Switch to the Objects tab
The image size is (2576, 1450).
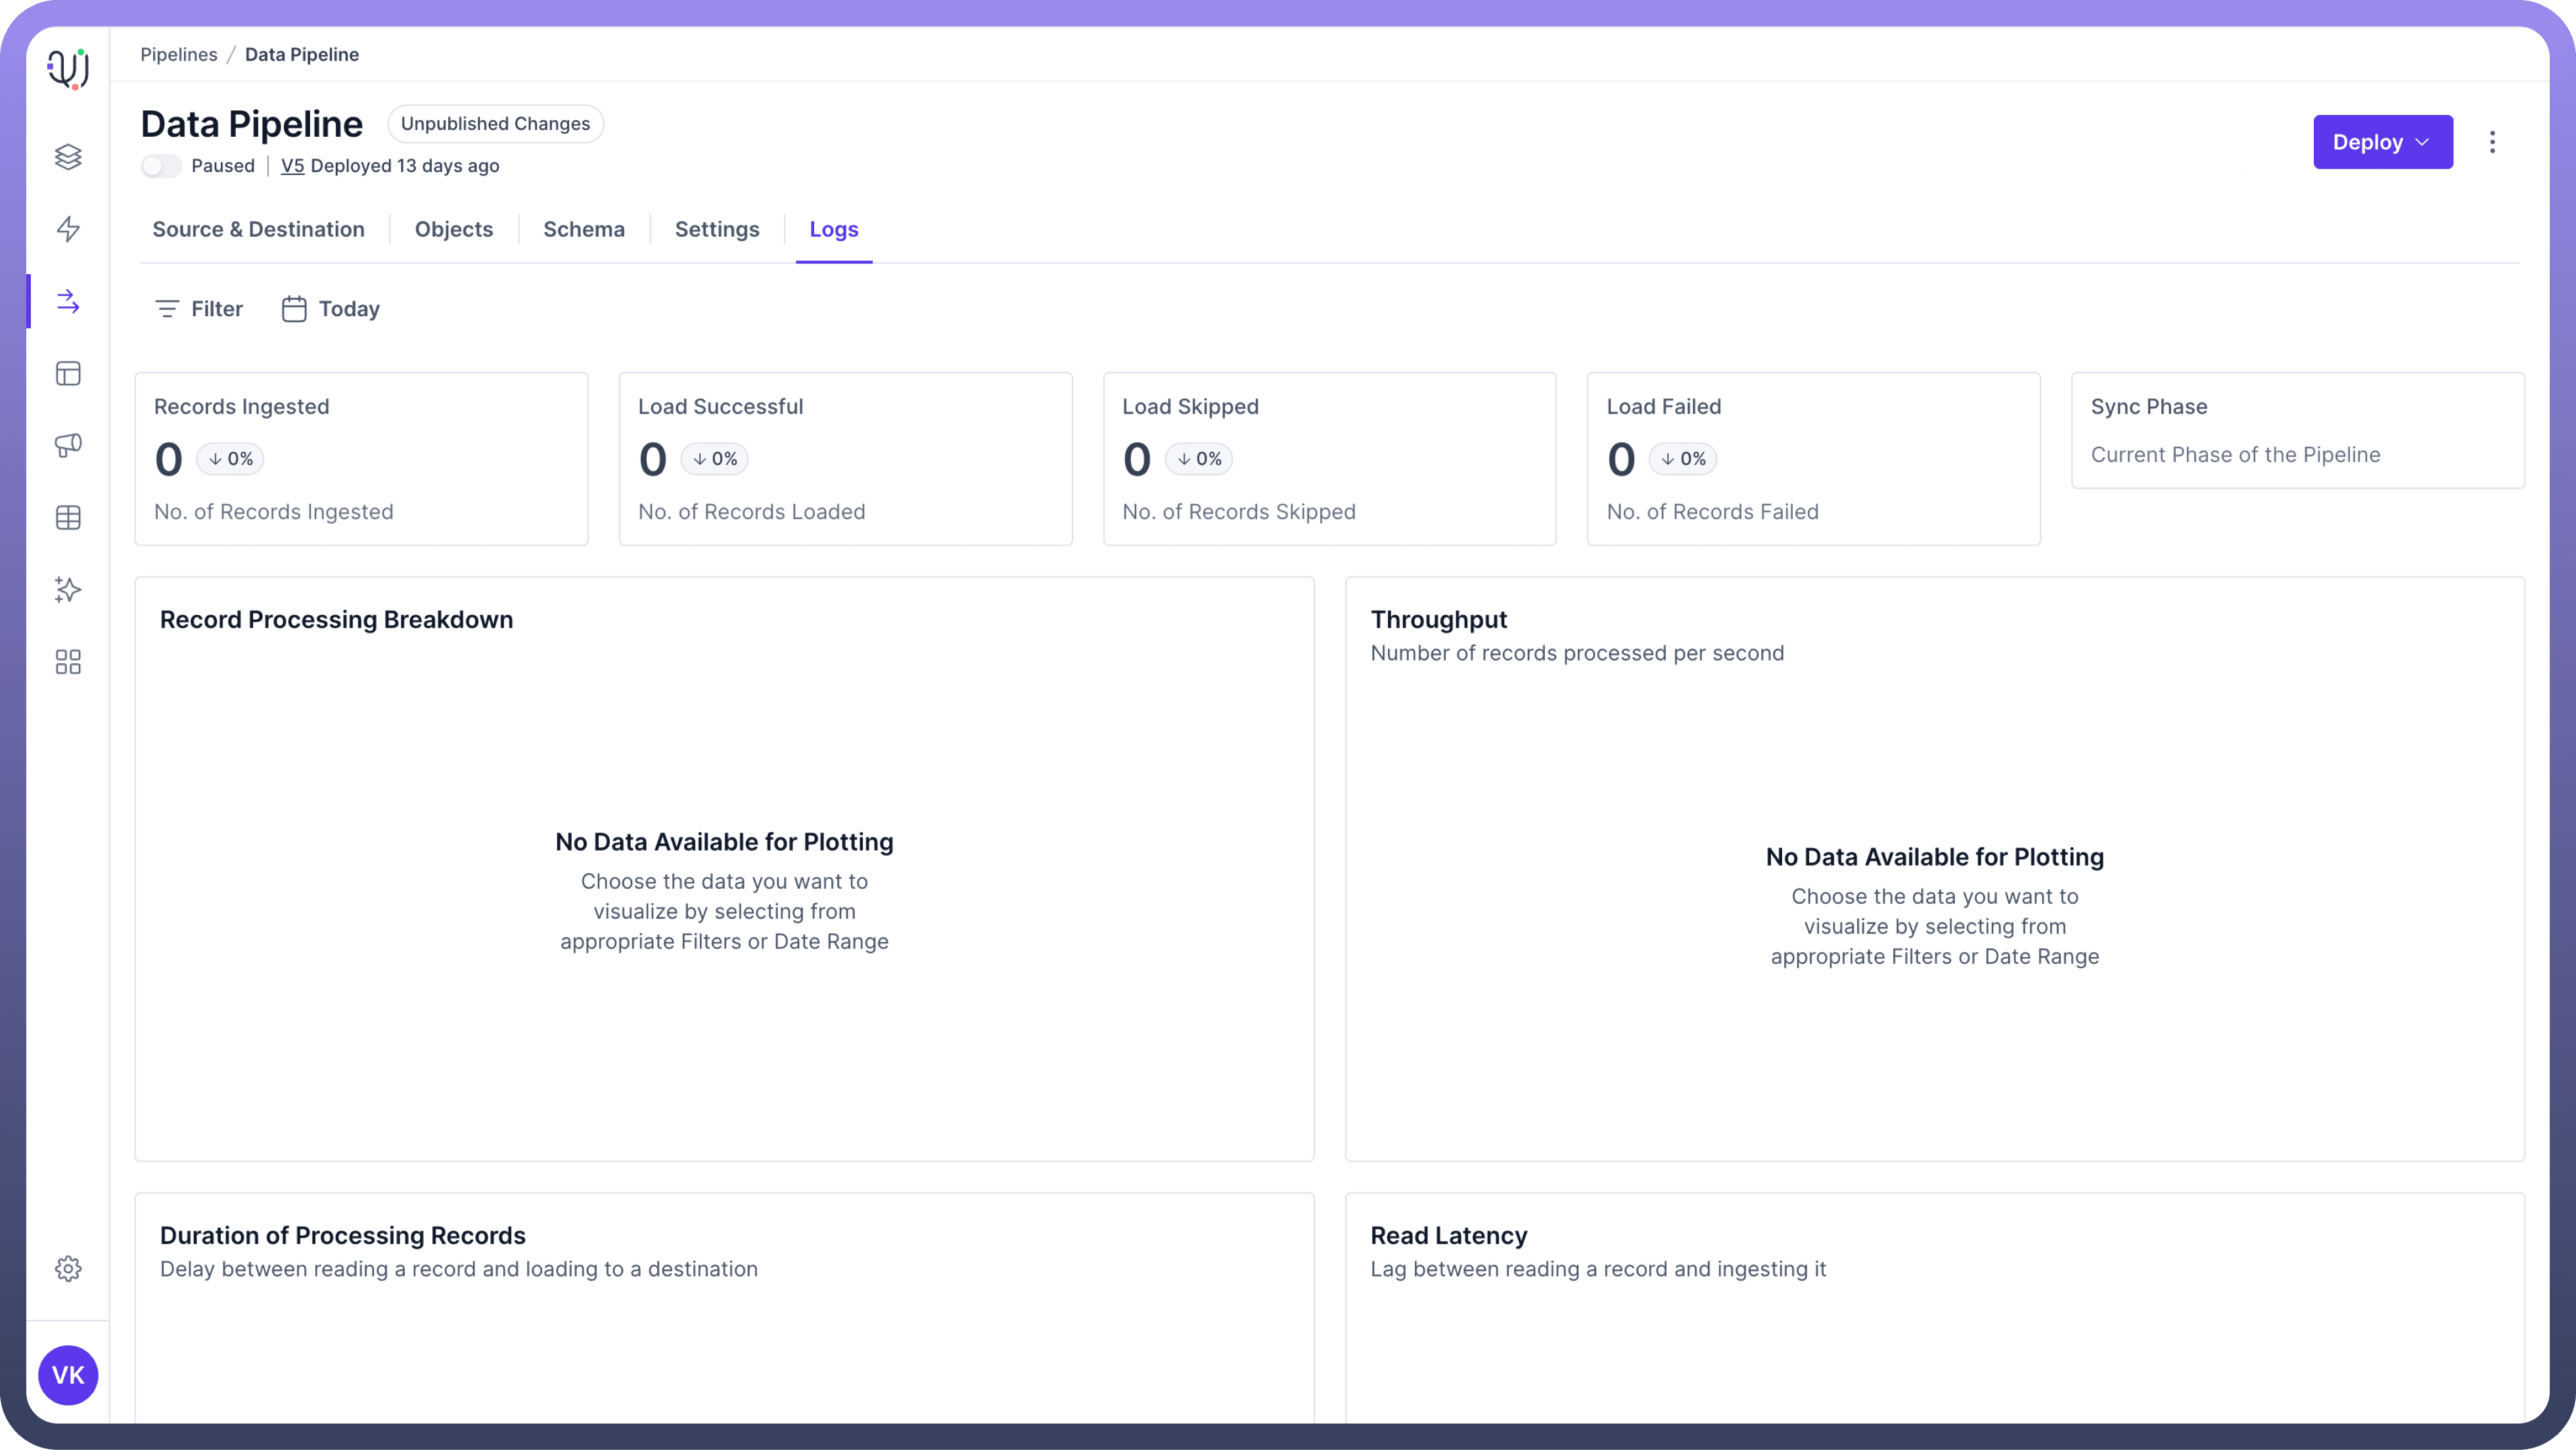[454, 229]
